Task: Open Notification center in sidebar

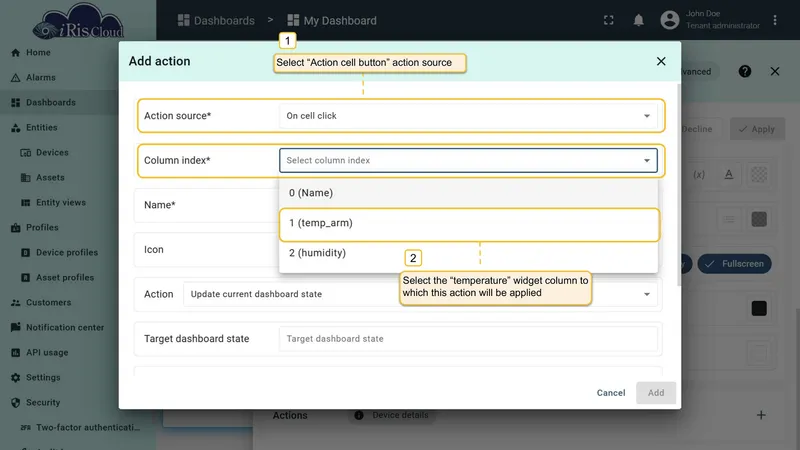Action: point(65,328)
